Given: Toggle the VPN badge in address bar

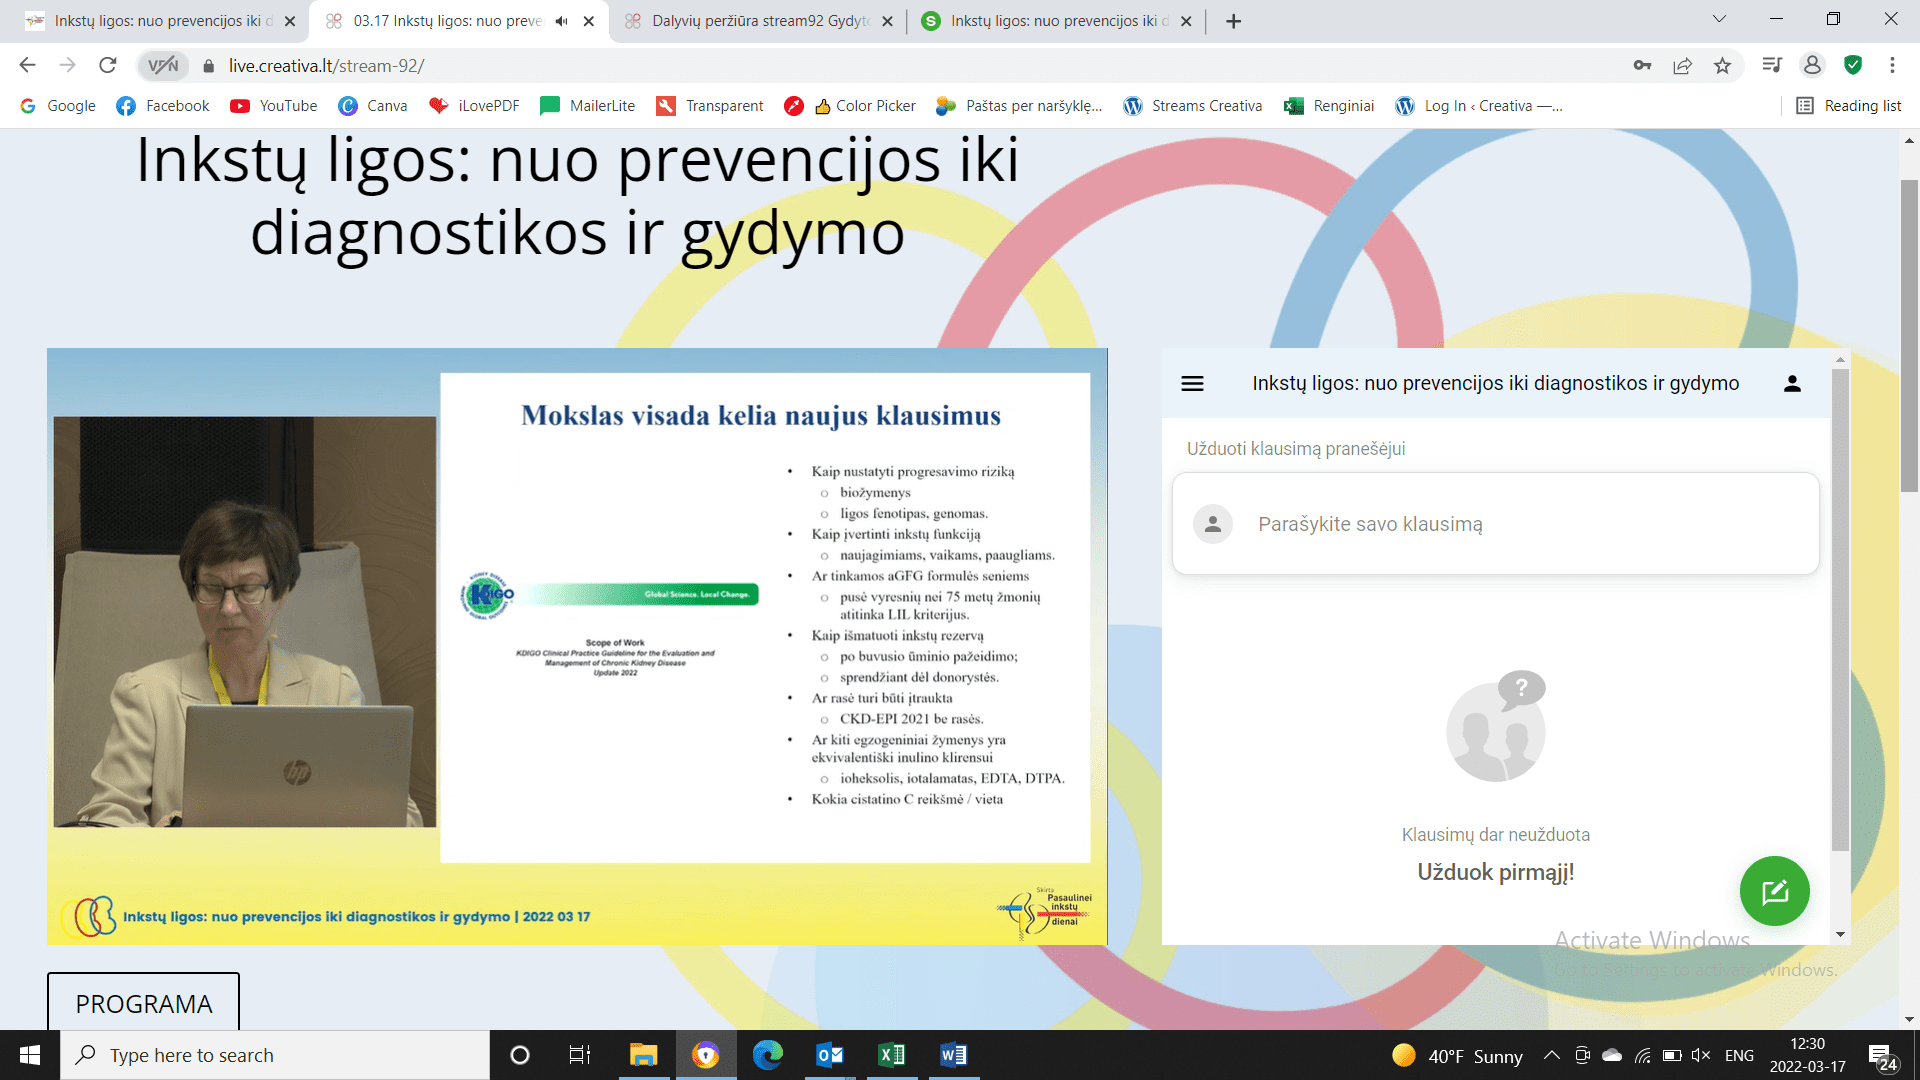Looking at the screenshot, I should [x=163, y=66].
